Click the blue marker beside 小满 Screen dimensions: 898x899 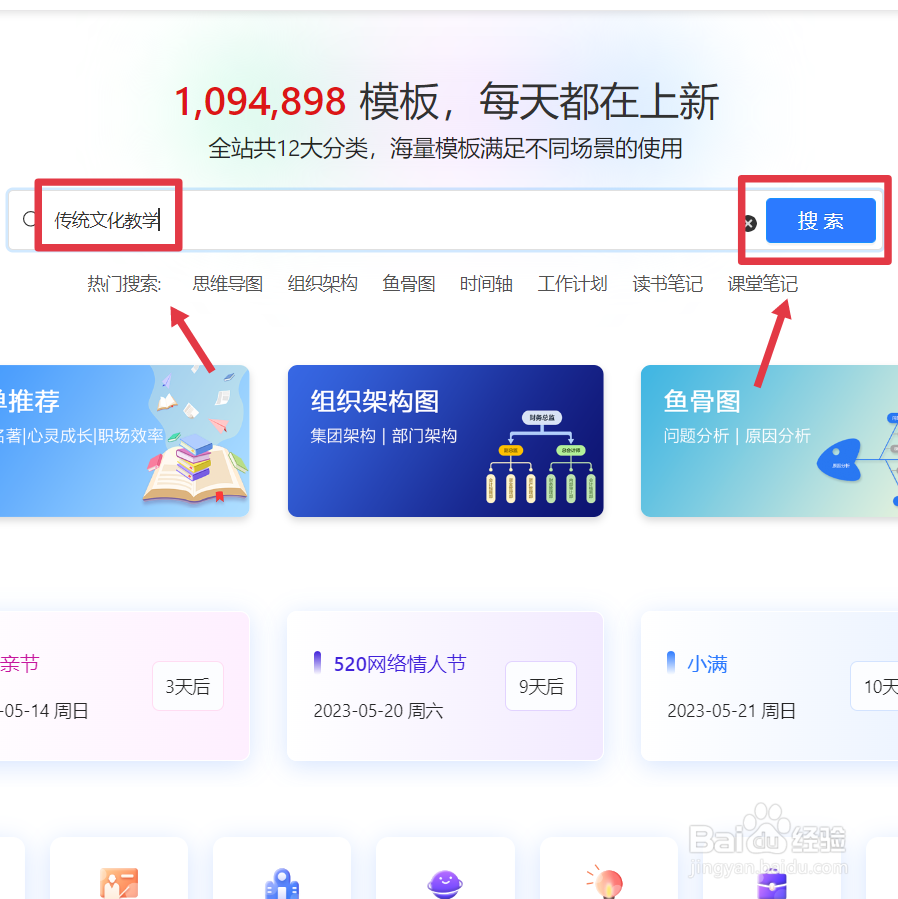[671, 662]
